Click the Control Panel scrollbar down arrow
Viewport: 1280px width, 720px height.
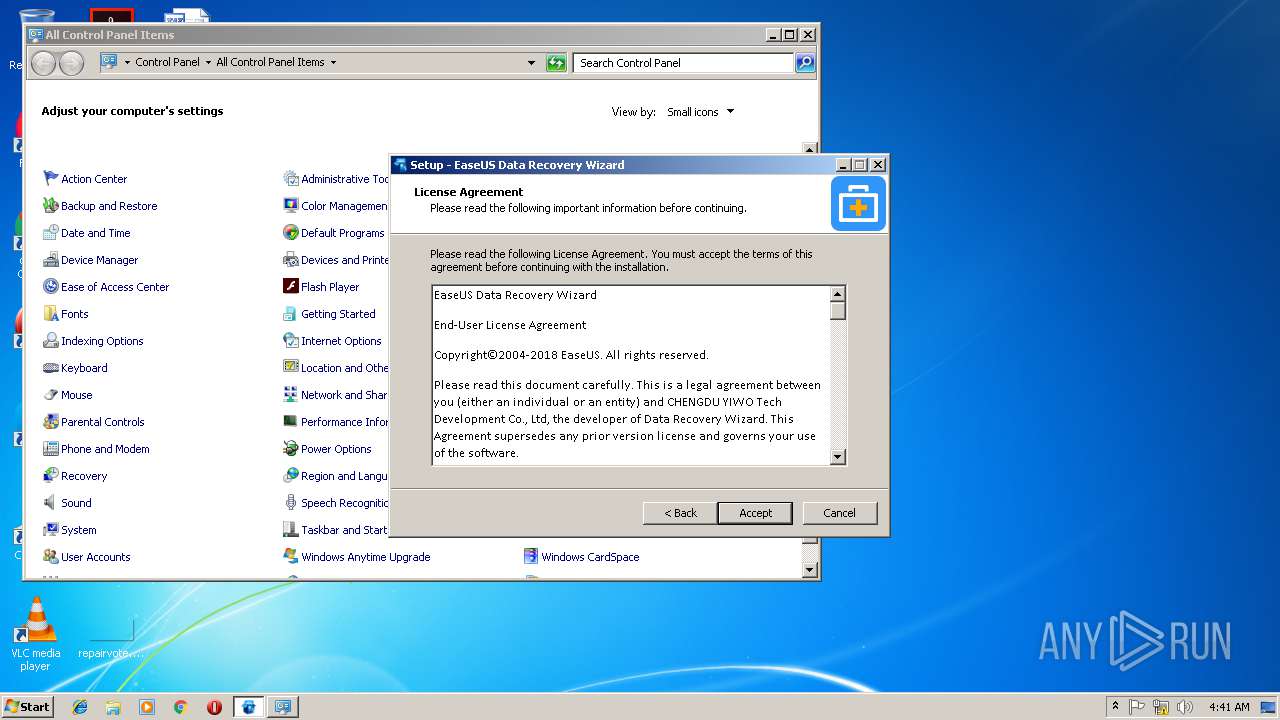pyautogui.click(x=810, y=570)
